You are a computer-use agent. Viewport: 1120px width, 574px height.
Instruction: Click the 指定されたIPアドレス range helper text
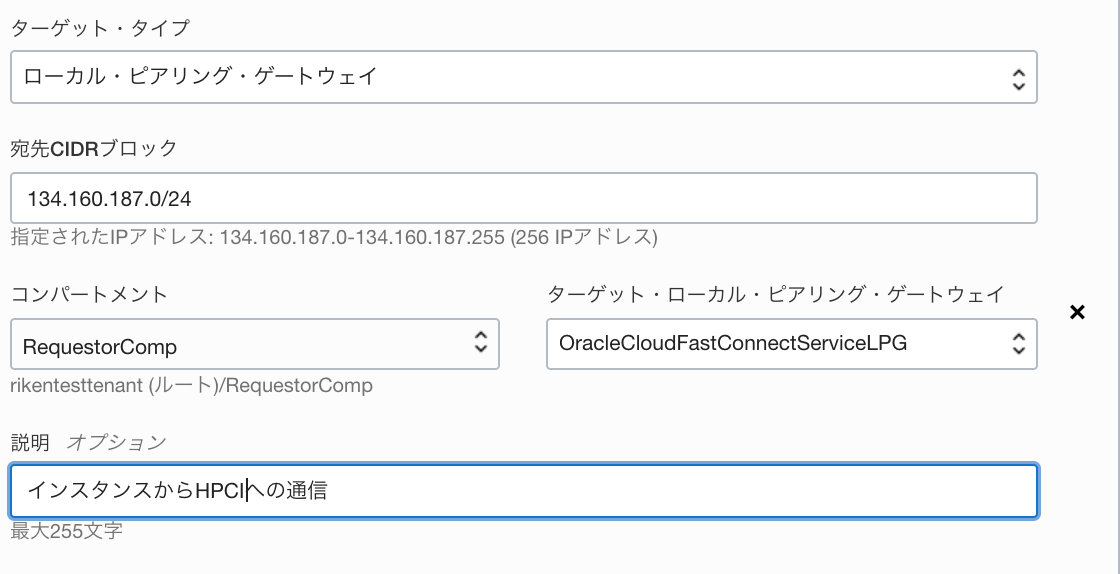point(334,237)
